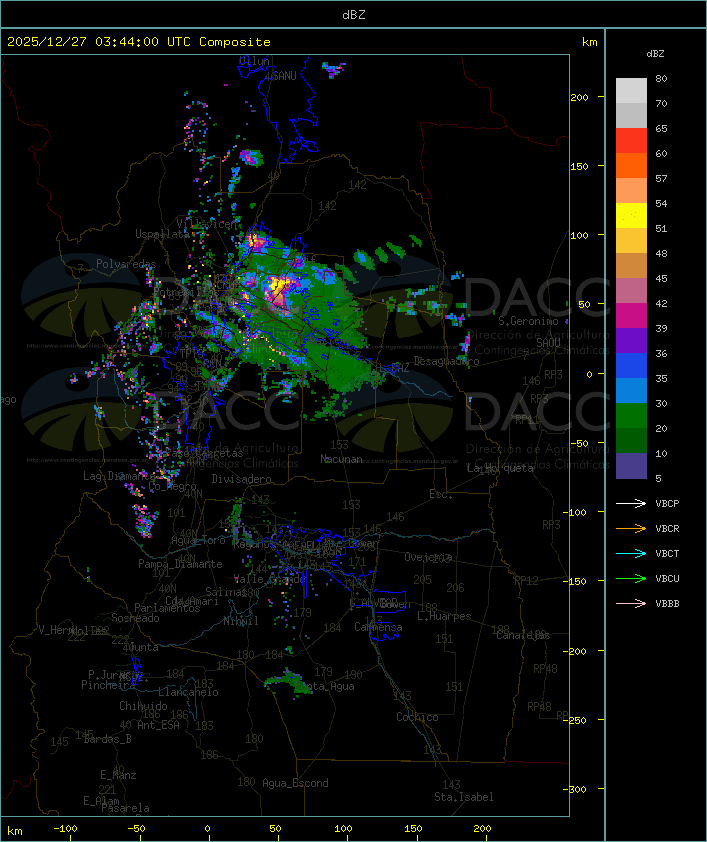Click the -100 tick on horizontal km axis
Viewport: 707px width, 842px height.
[x=65, y=829]
